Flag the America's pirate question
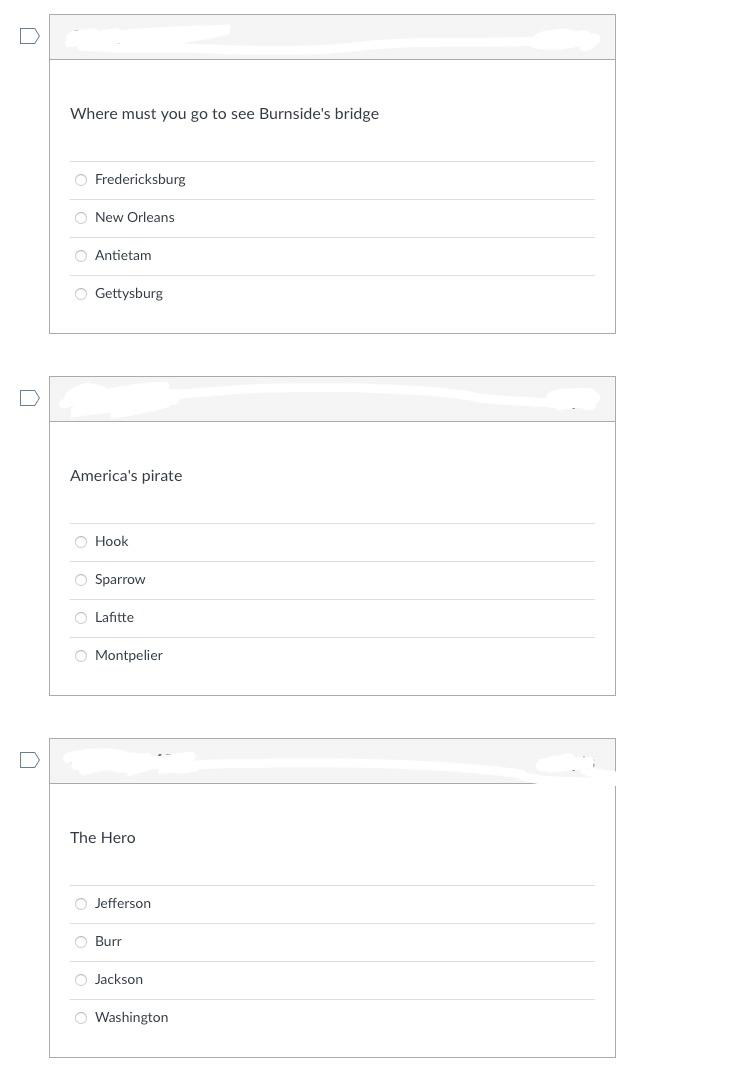 30,398
